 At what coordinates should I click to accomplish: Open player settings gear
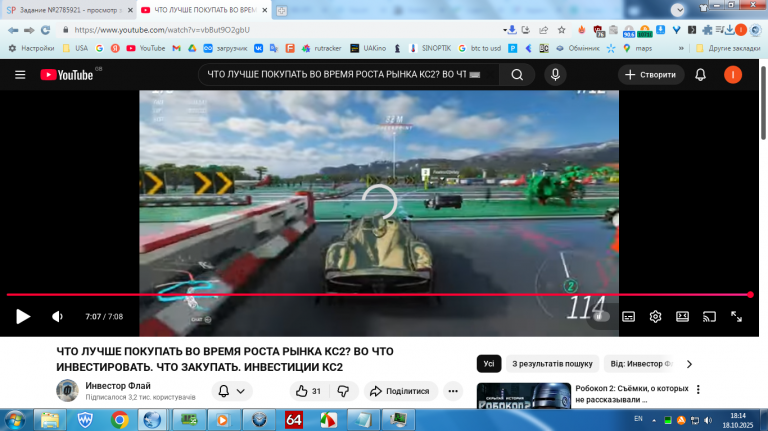tap(655, 317)
